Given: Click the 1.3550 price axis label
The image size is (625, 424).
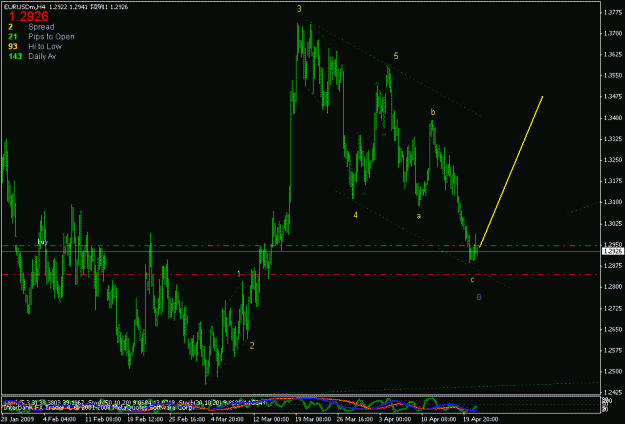Looking at the screenshot, I should point(613,75).
